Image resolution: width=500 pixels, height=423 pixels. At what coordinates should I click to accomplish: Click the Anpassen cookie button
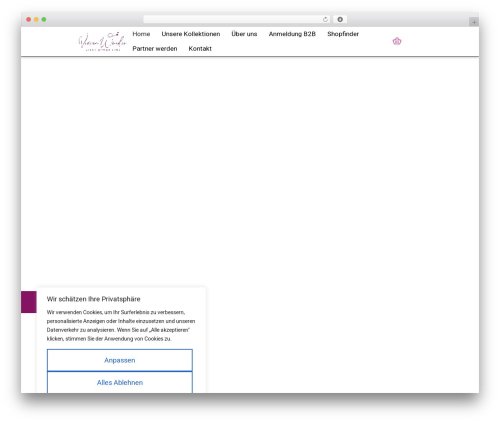120,360
